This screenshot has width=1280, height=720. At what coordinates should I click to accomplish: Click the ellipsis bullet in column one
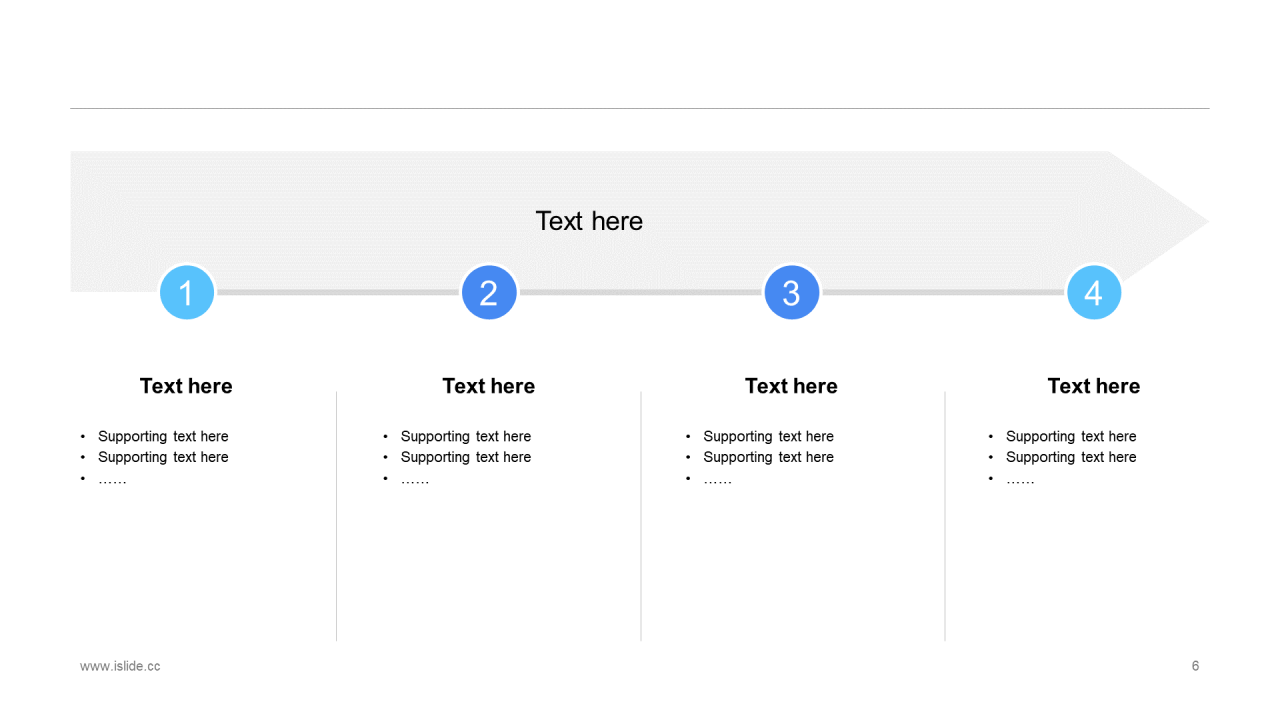coord(112,480)
